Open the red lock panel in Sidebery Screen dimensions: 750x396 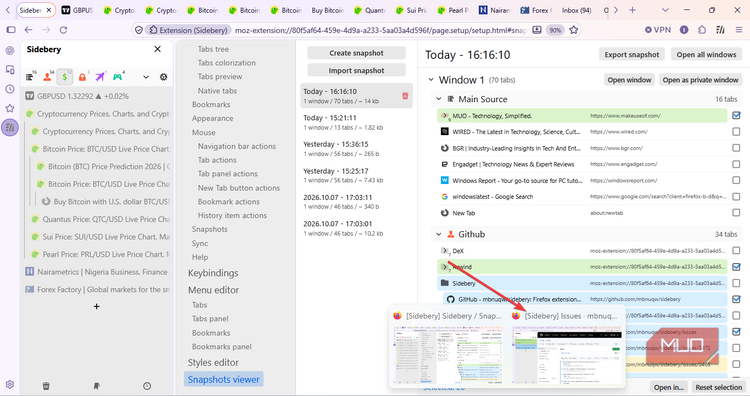tap(82, 77)
